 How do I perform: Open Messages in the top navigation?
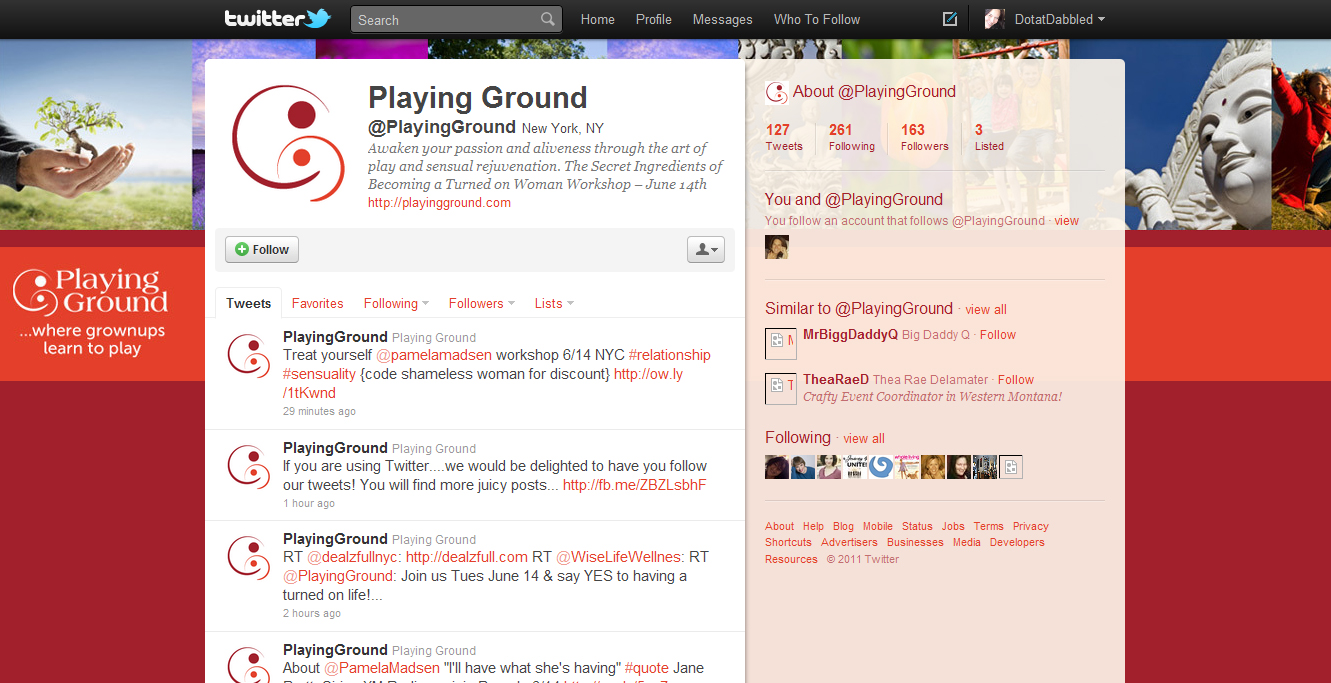[x=722, y=19]
